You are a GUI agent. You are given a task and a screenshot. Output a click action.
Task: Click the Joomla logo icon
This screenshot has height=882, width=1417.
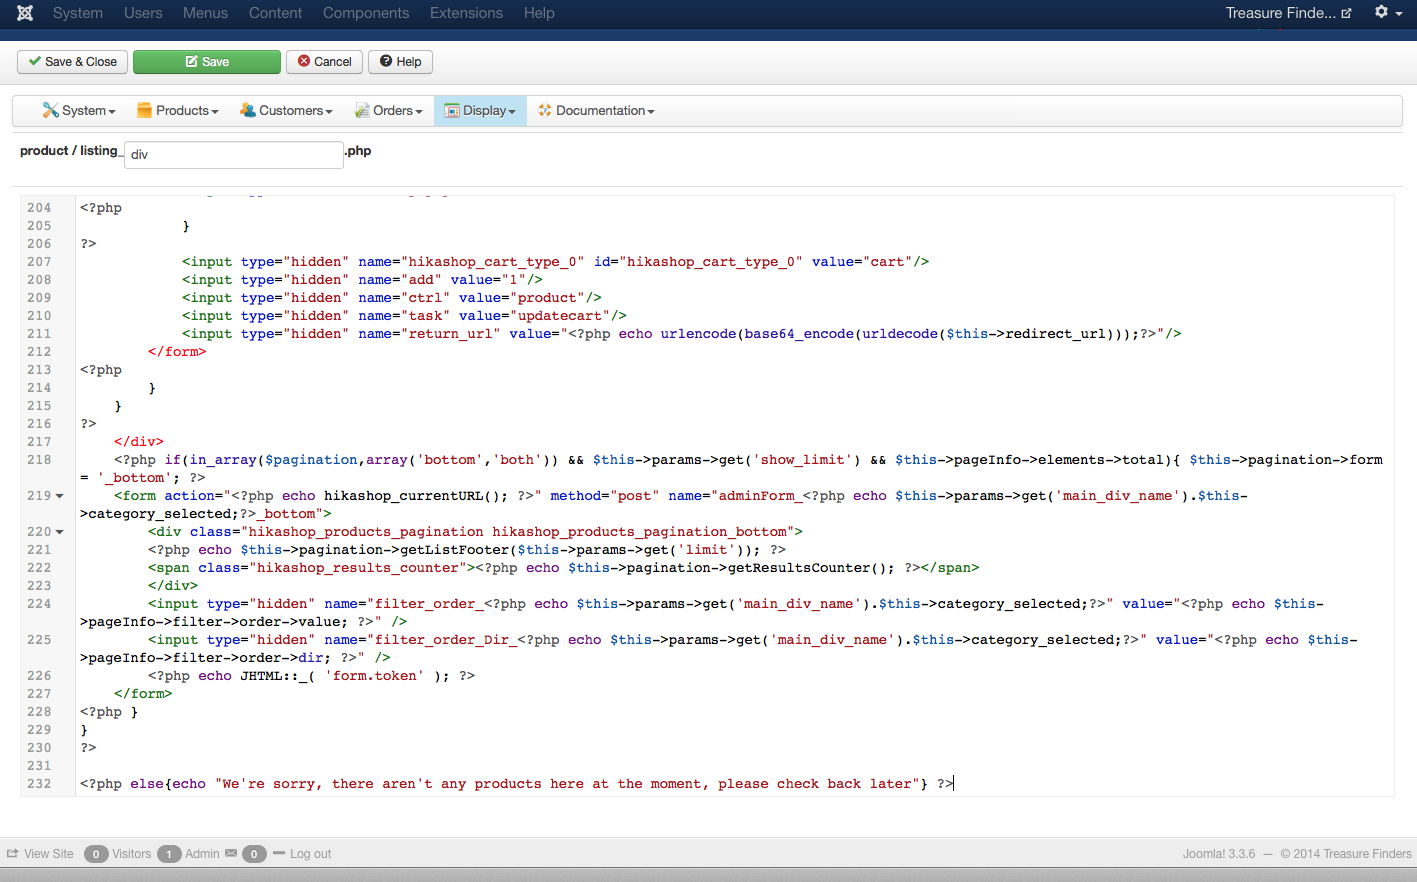point(25,13)
